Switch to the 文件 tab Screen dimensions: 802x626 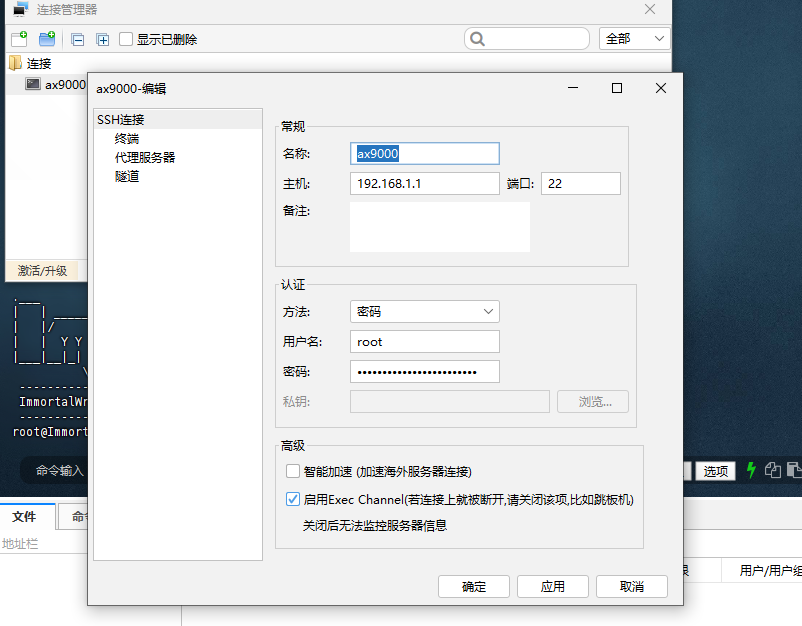pyautogui.click(x=25, y=519)
